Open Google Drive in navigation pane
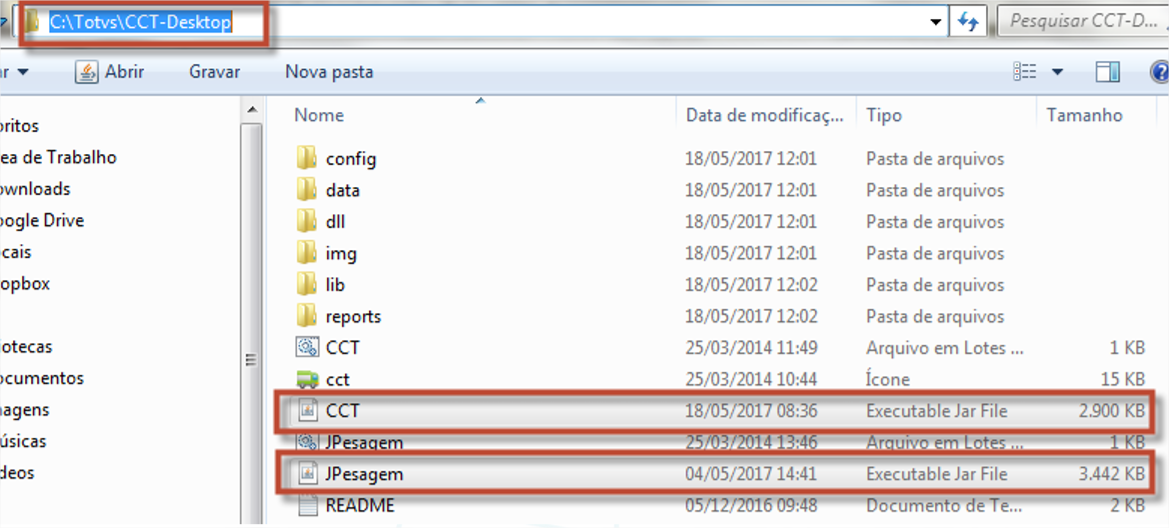 pos(42,221)
